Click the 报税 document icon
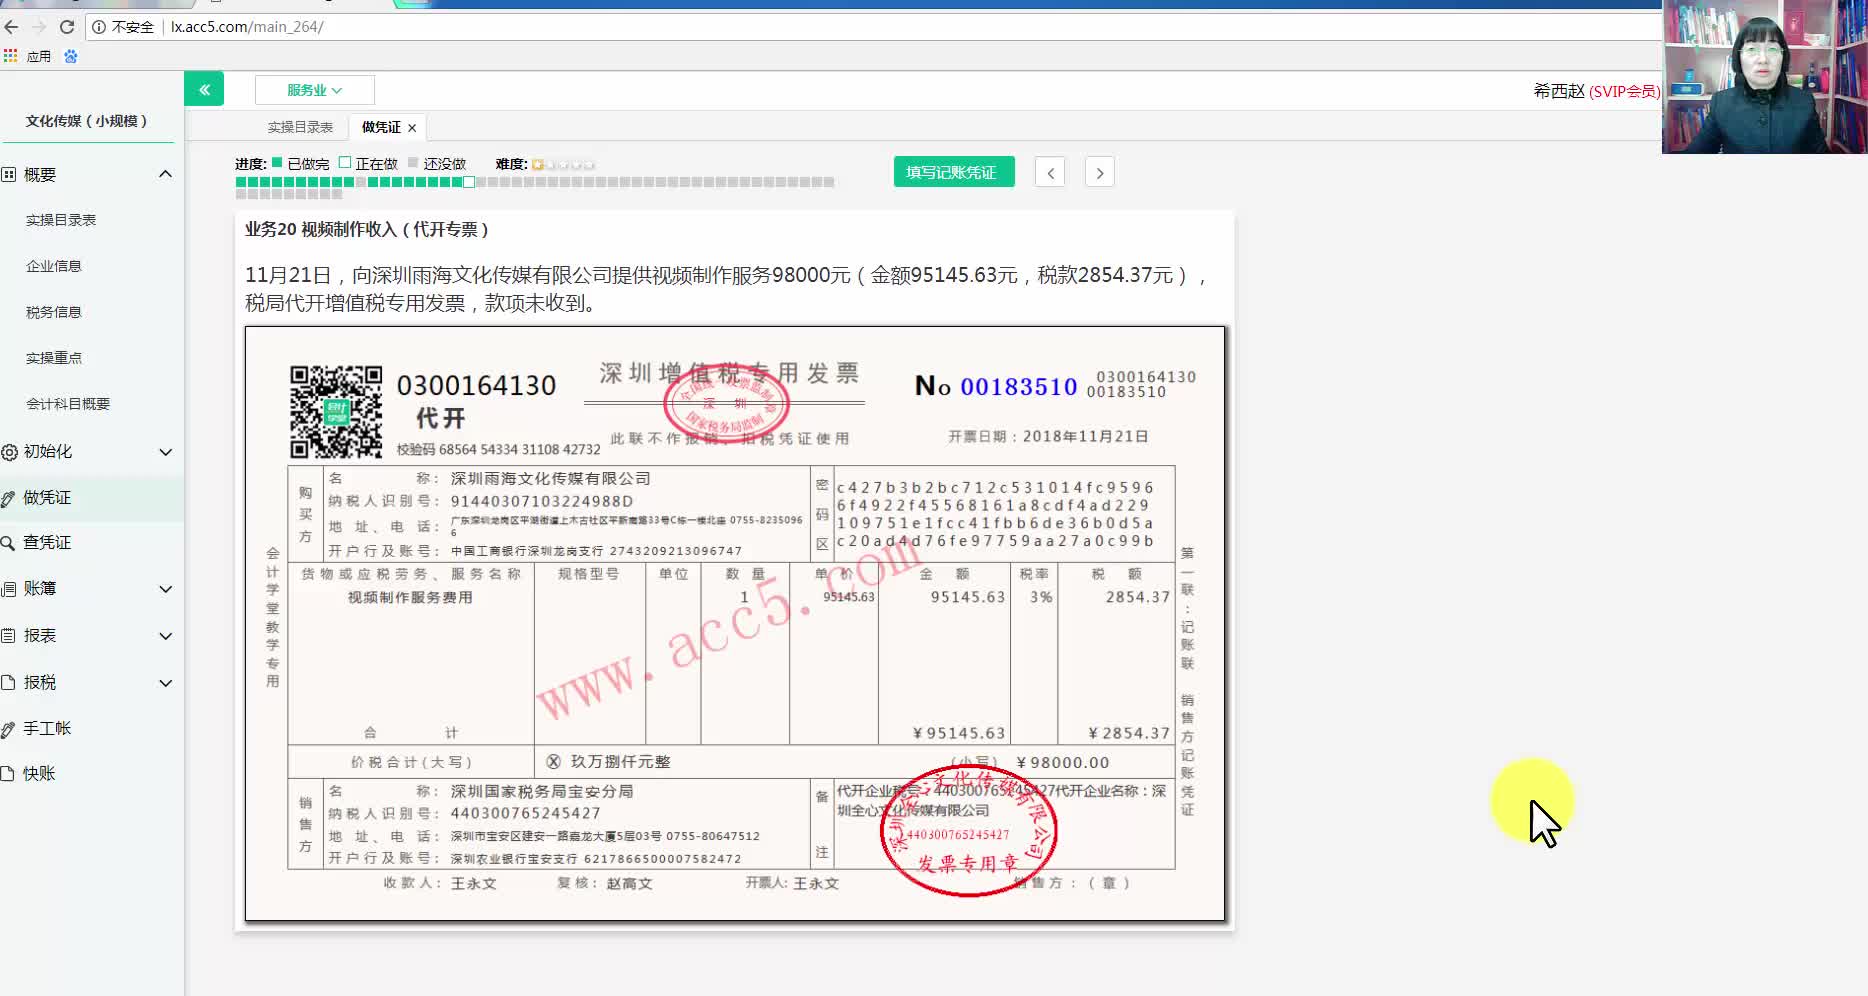The width and height of the screenshot is (1868, 996). coord(8,682)
